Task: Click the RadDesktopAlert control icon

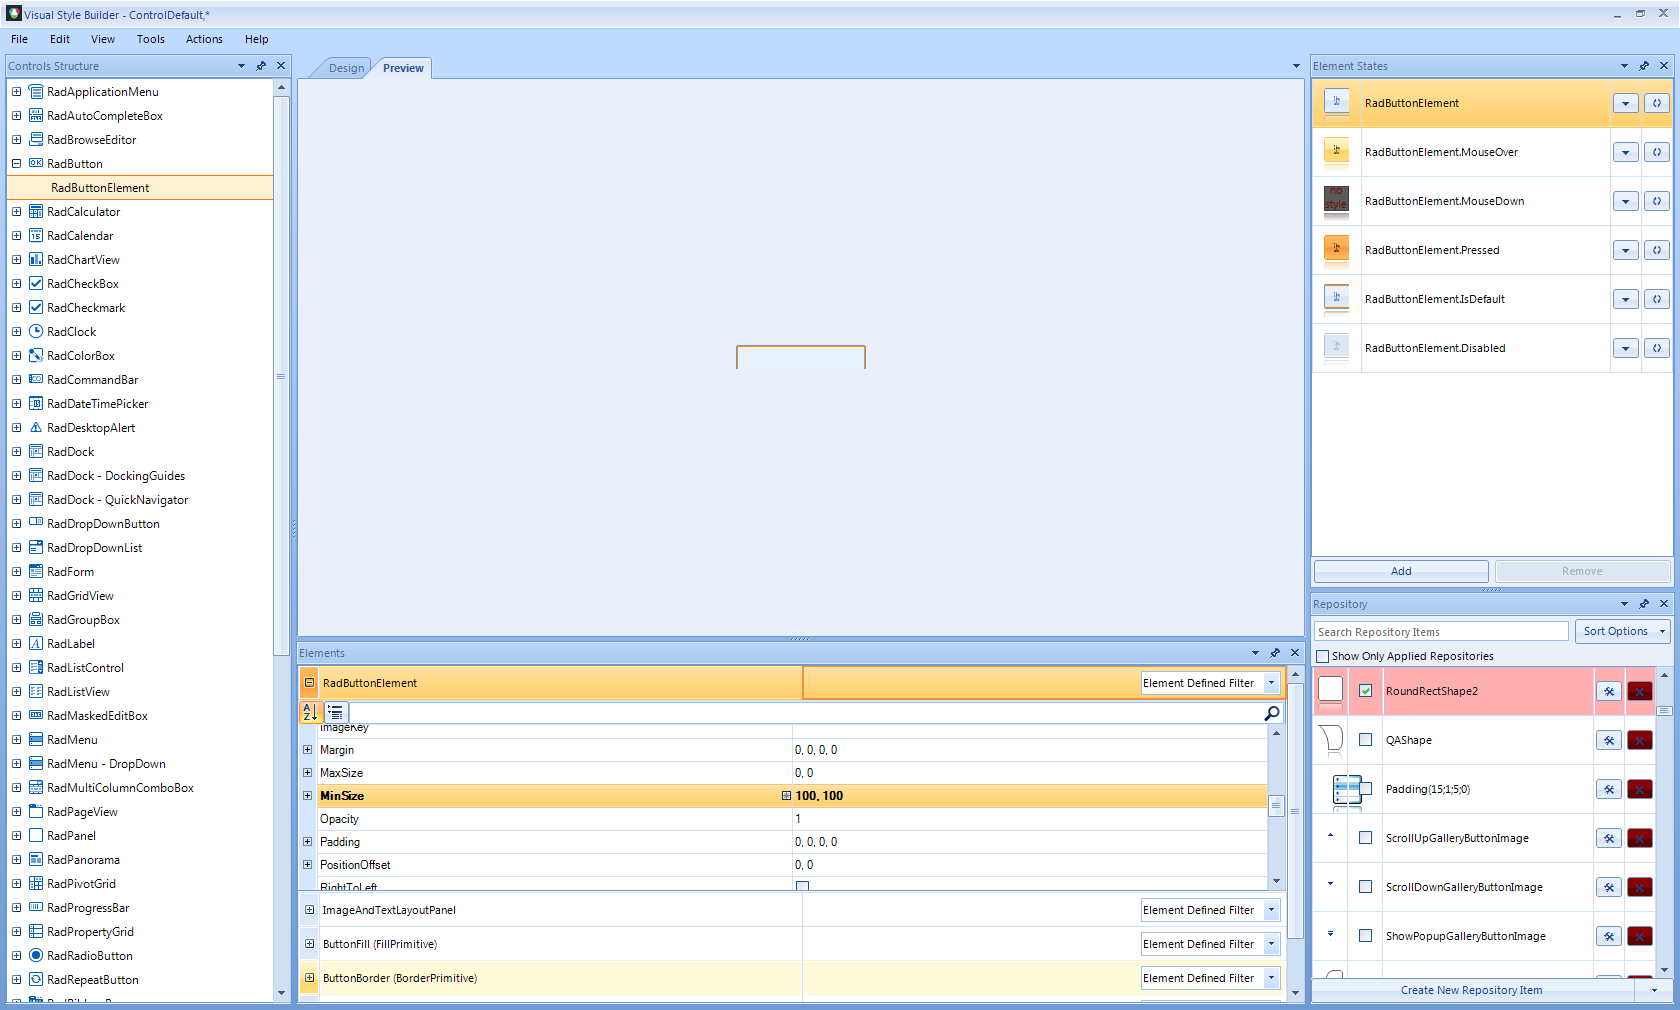Action: point(36,428)
